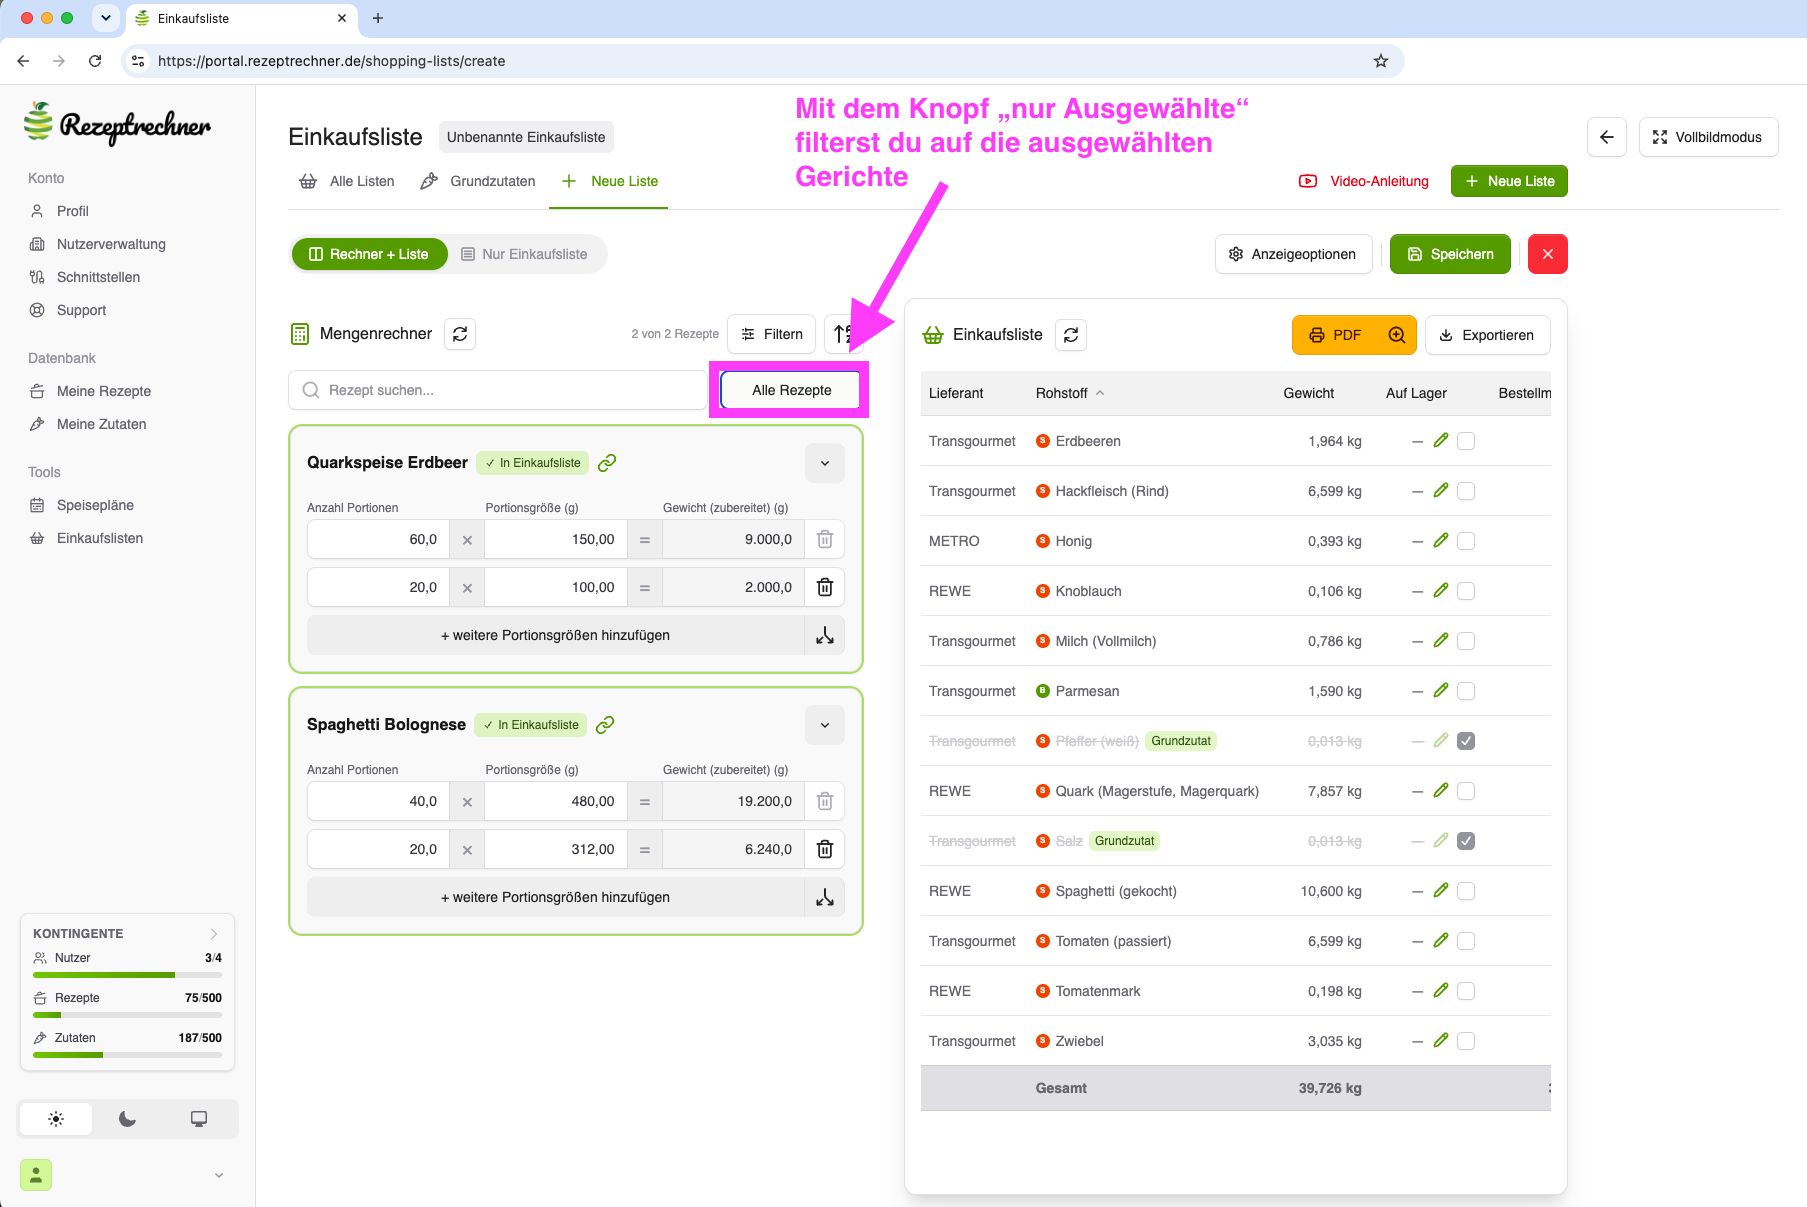
Task: Open a new browser tab
Action: [x=378, y=18]
